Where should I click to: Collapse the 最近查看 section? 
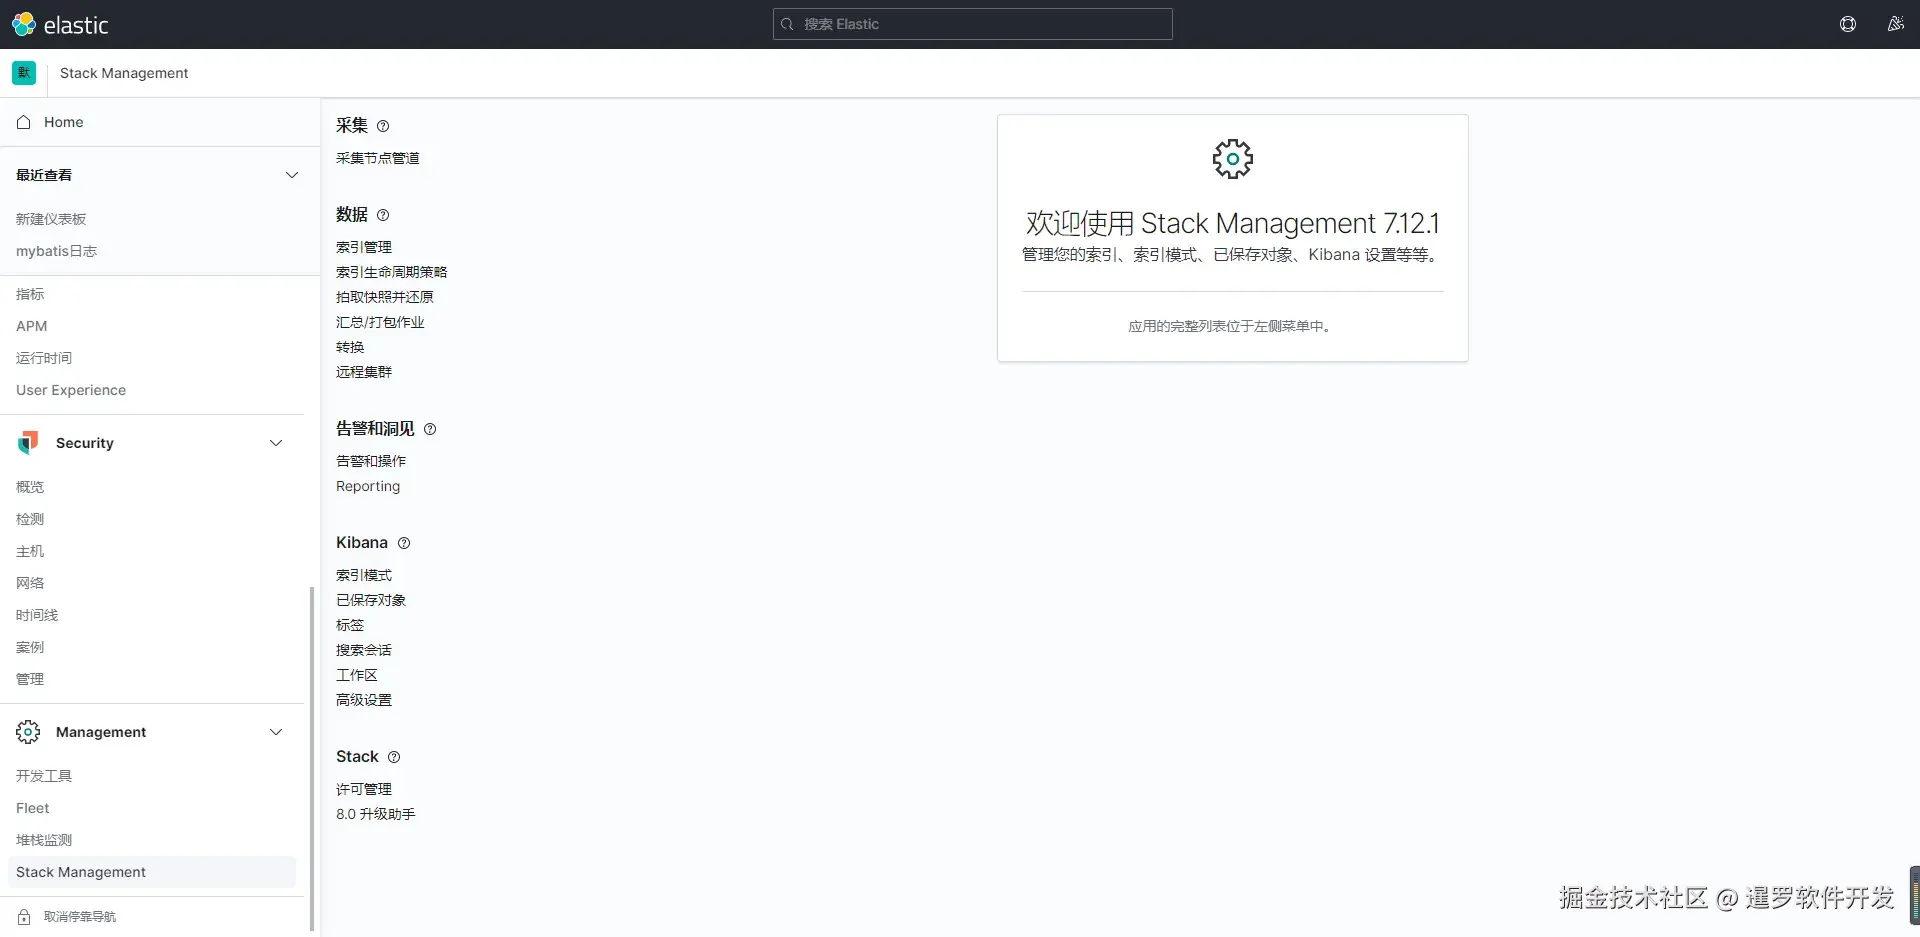(x=292, y=175)
